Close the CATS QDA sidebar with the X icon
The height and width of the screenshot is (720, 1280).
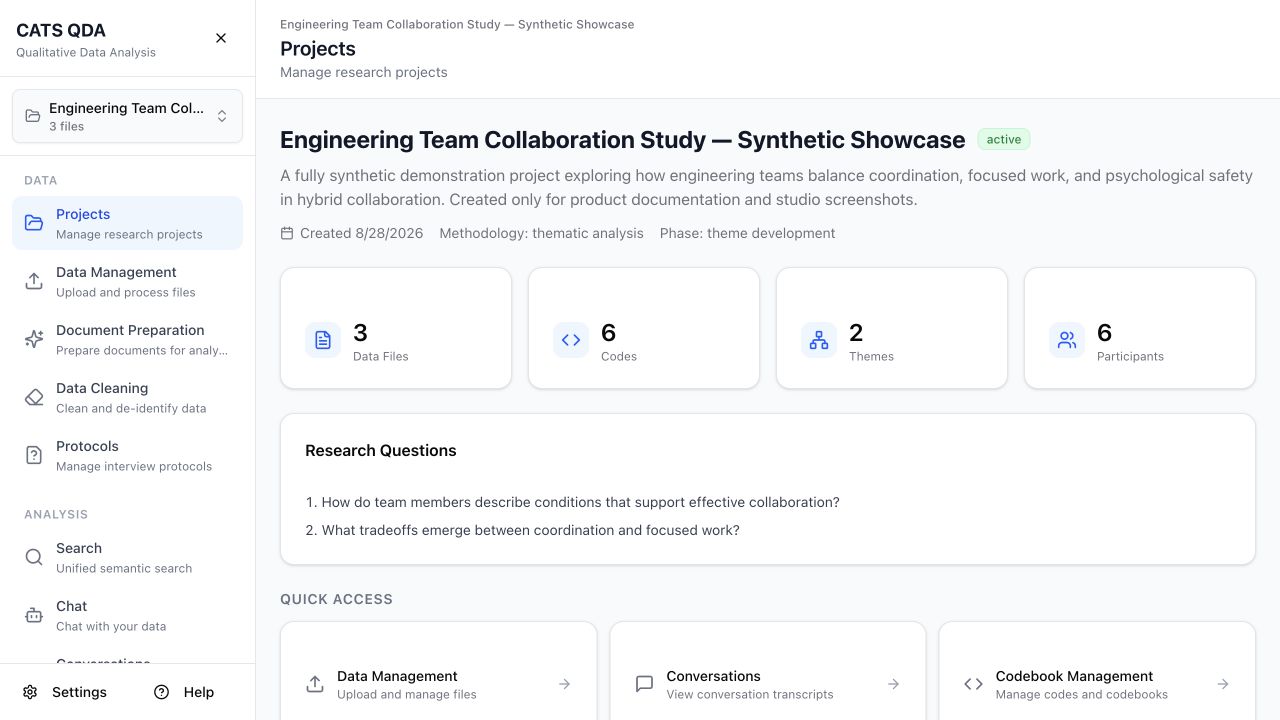221,38
